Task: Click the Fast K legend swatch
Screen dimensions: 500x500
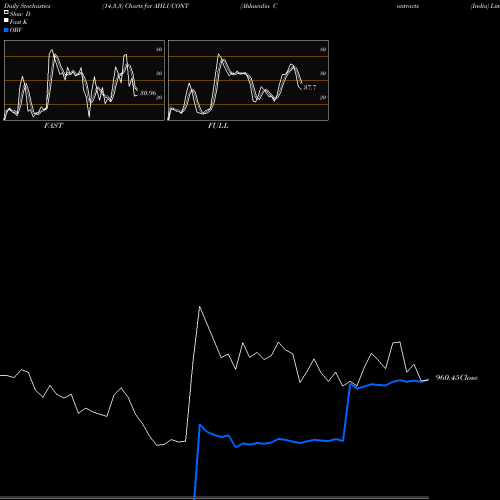Action: tap(6, 21)
